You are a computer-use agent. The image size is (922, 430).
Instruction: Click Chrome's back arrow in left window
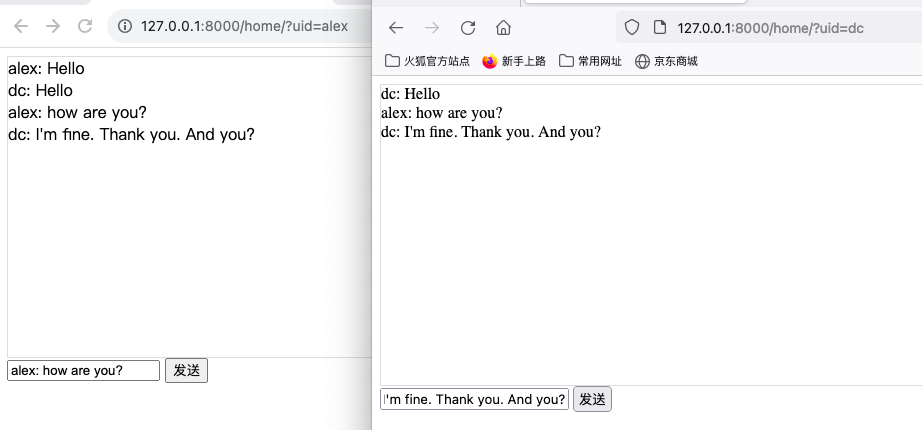21,26
